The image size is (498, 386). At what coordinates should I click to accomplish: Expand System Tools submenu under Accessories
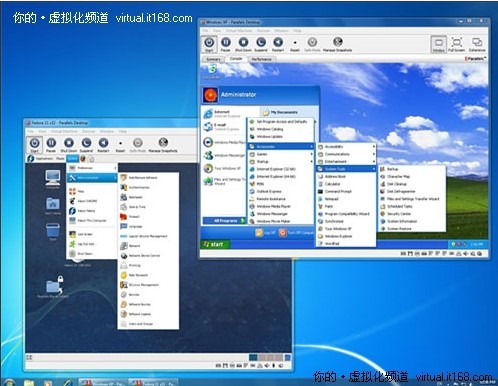pos(346,169)
